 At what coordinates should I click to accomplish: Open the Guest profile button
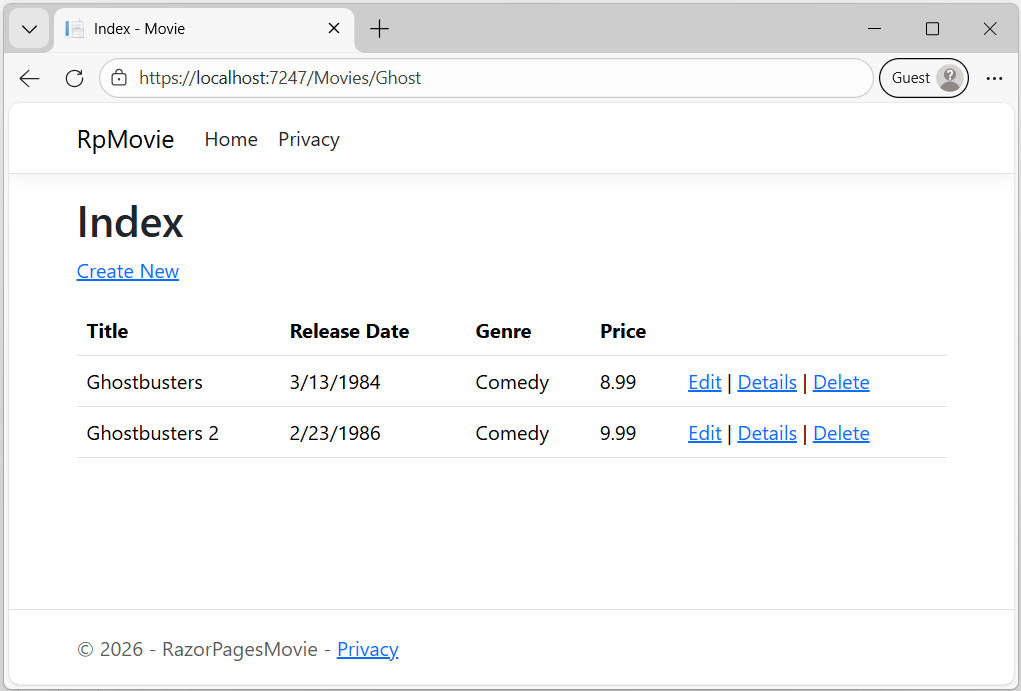click(923, 78)
